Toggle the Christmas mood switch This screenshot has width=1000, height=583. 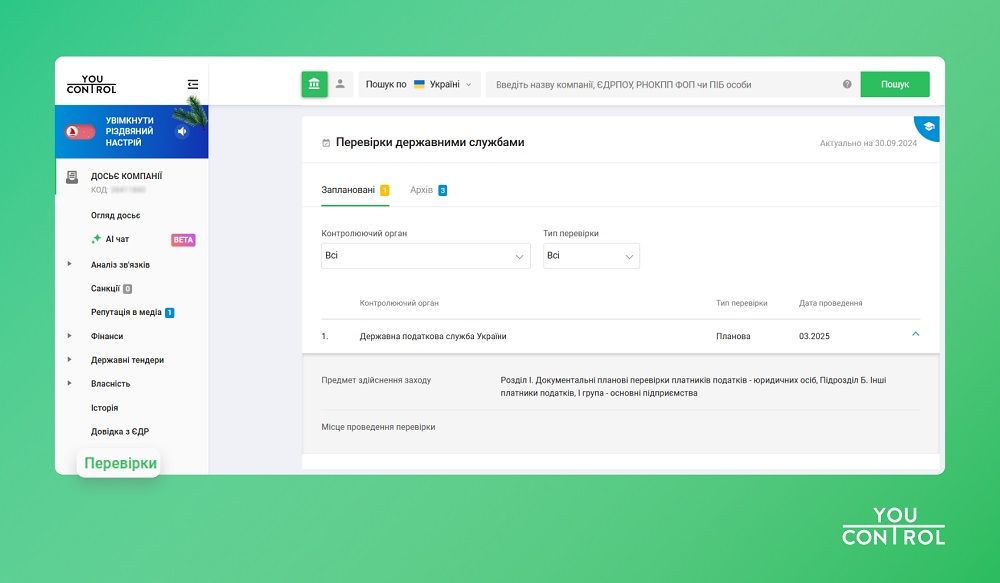tap(80, 131)
